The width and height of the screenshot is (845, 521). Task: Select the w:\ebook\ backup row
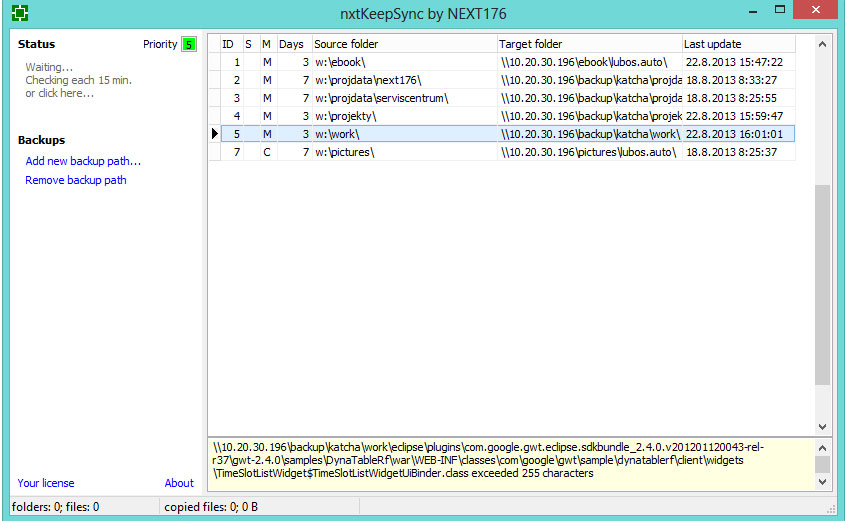pyautogui.click(x=404, y=62)
